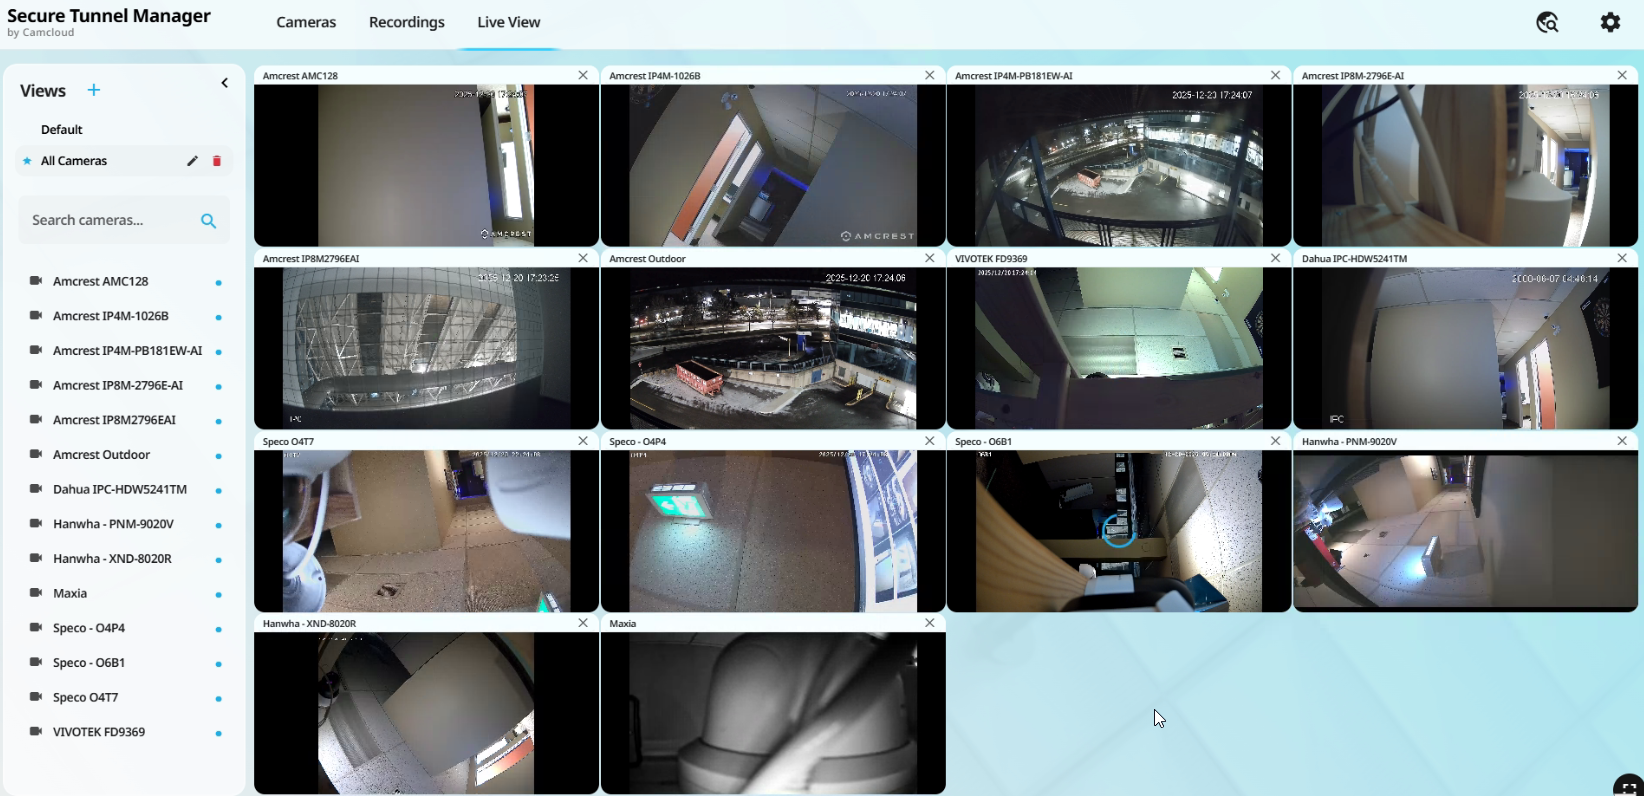
Task: Click the camera discovery search icon
Action: (1548, 22)
